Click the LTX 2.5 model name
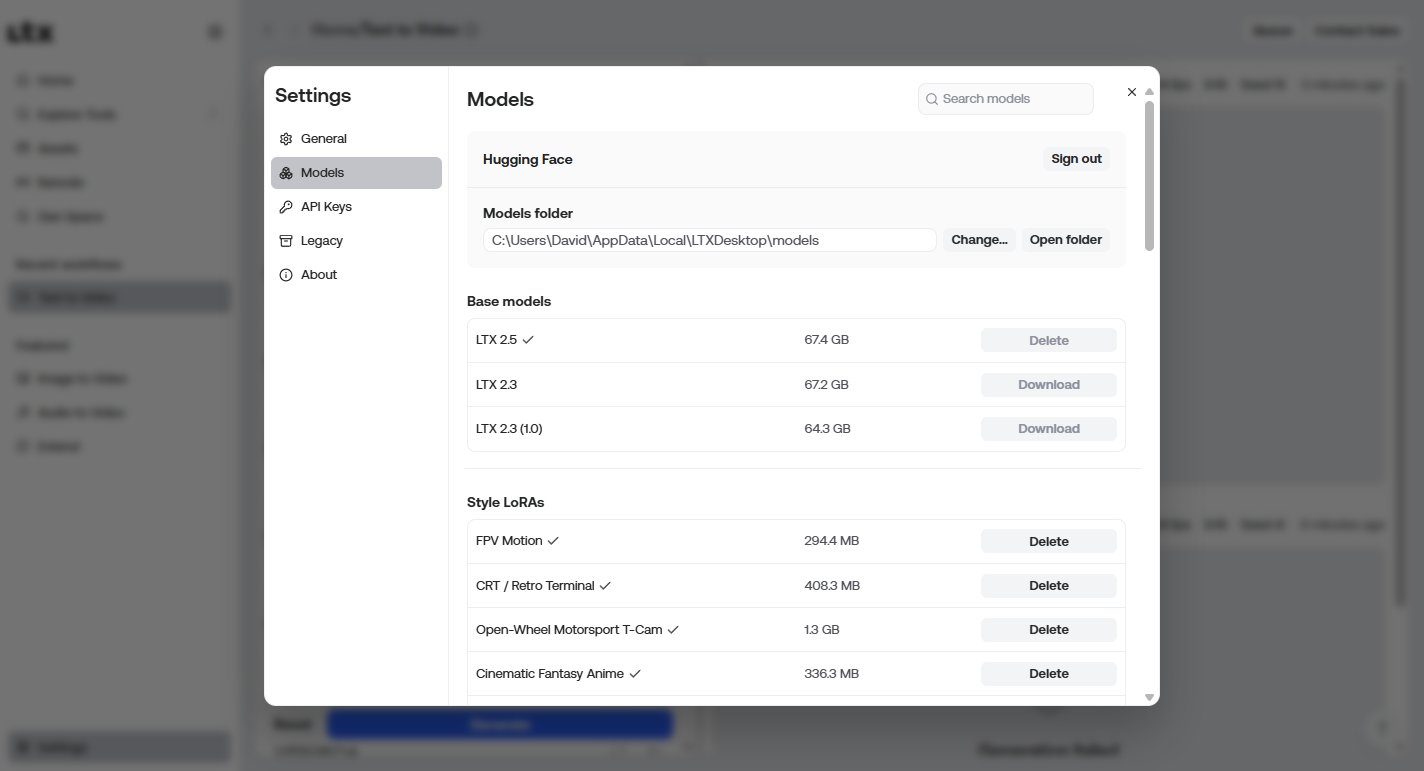This screenshot has width=1424, height=771. pos(497,340)
